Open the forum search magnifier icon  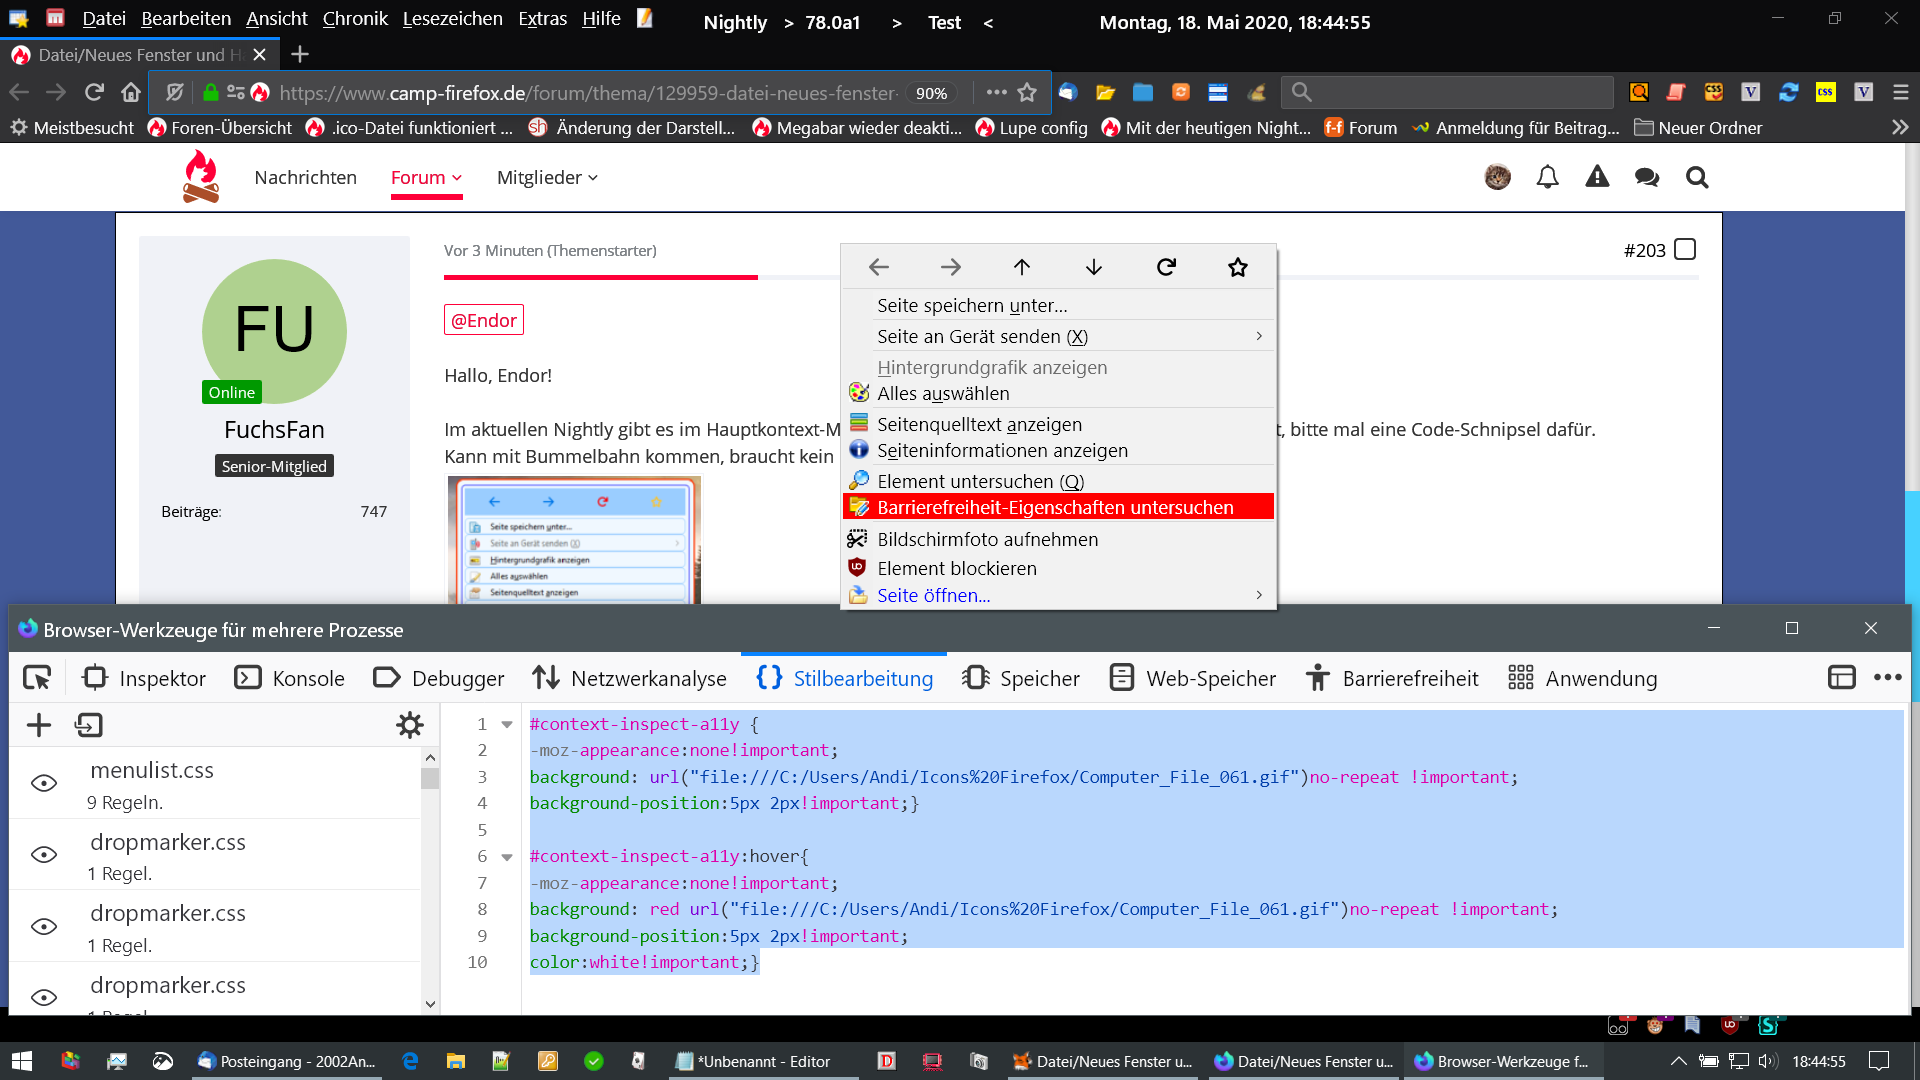(x=1696, y=177)
